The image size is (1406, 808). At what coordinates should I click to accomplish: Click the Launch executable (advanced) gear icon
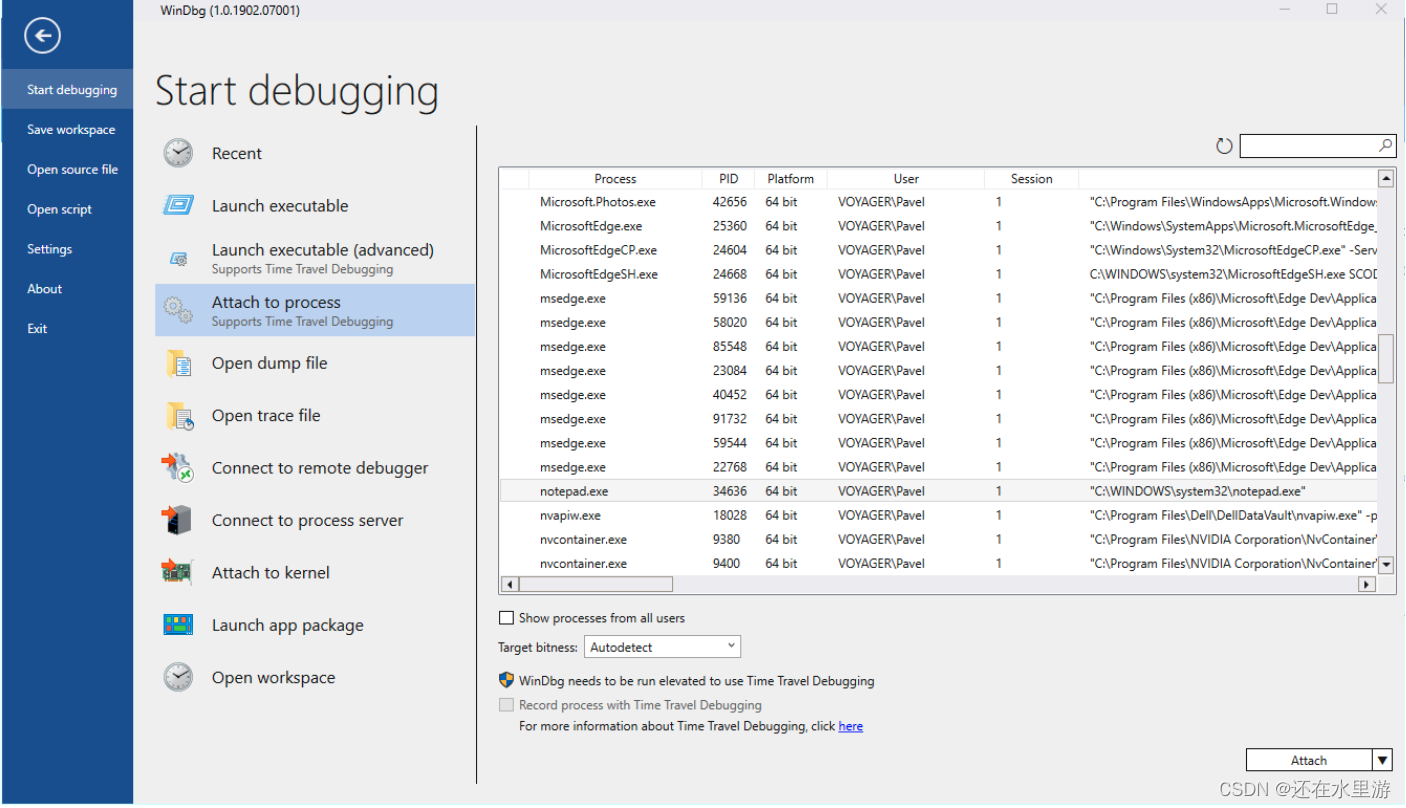[178, 258]
